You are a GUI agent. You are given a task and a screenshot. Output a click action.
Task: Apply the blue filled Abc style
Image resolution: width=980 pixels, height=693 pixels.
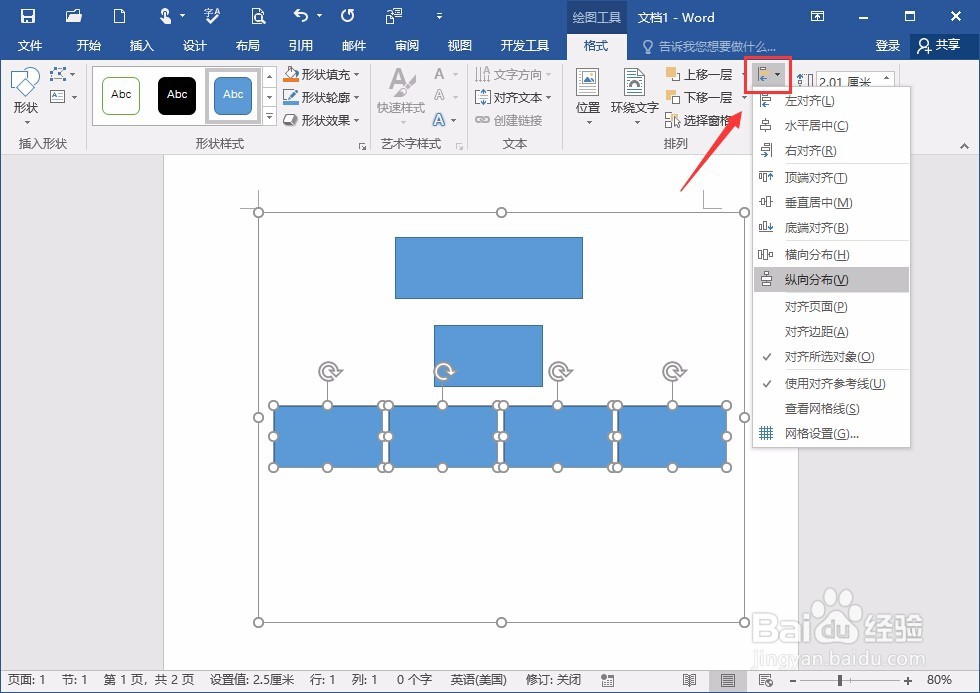[x=233, y=95]
